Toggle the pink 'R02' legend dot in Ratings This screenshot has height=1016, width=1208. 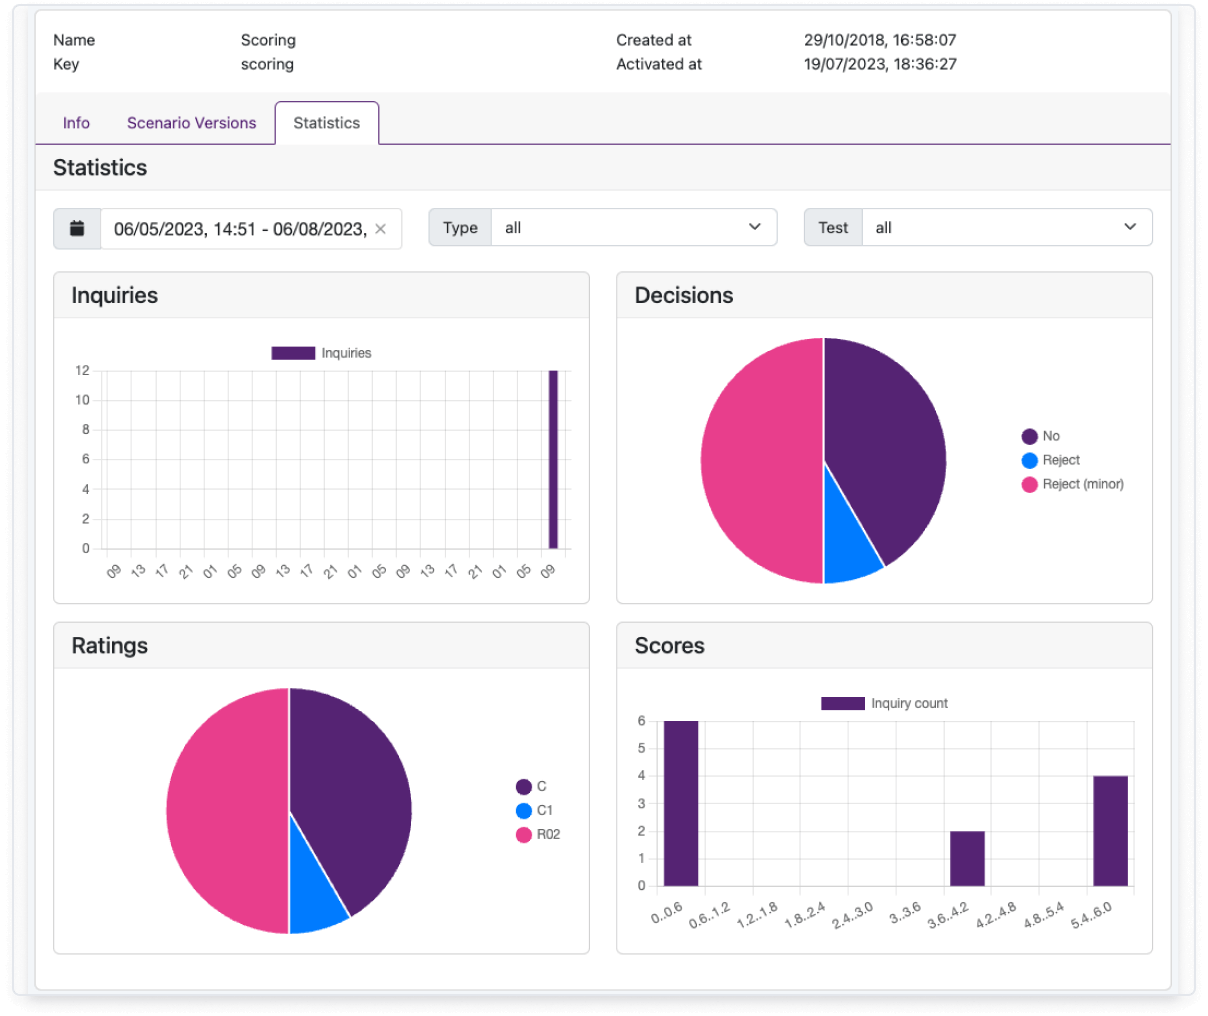pyautogui.click(x=523, y=835)
